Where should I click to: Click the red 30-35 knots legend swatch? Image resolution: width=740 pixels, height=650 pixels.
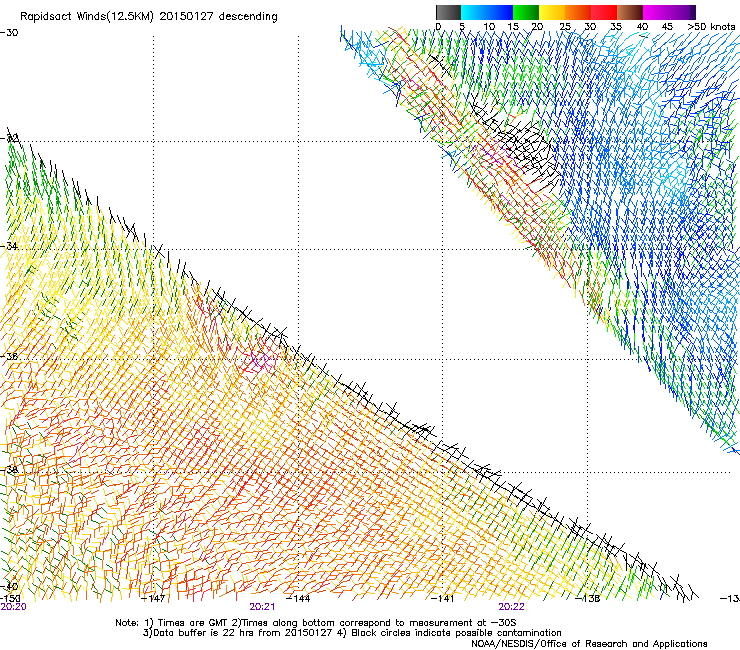604,12
